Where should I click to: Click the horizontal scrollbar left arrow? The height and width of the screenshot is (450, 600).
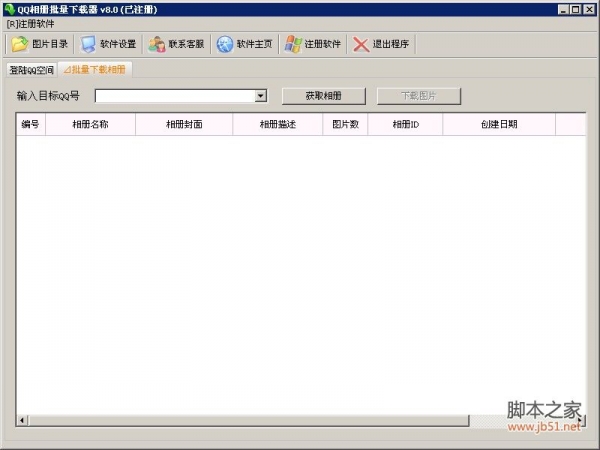pos(22,420)
